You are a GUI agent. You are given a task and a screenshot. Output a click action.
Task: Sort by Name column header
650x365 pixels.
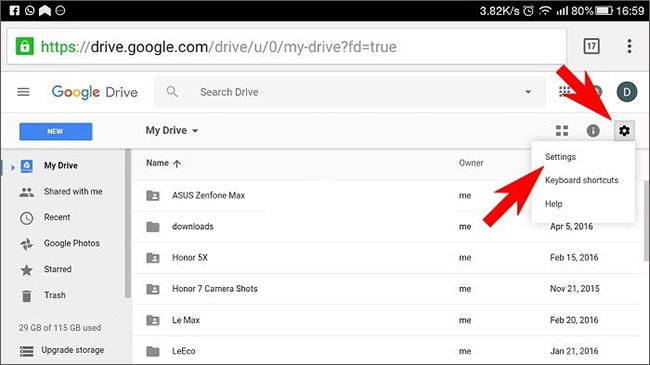(x=157, y=163)
